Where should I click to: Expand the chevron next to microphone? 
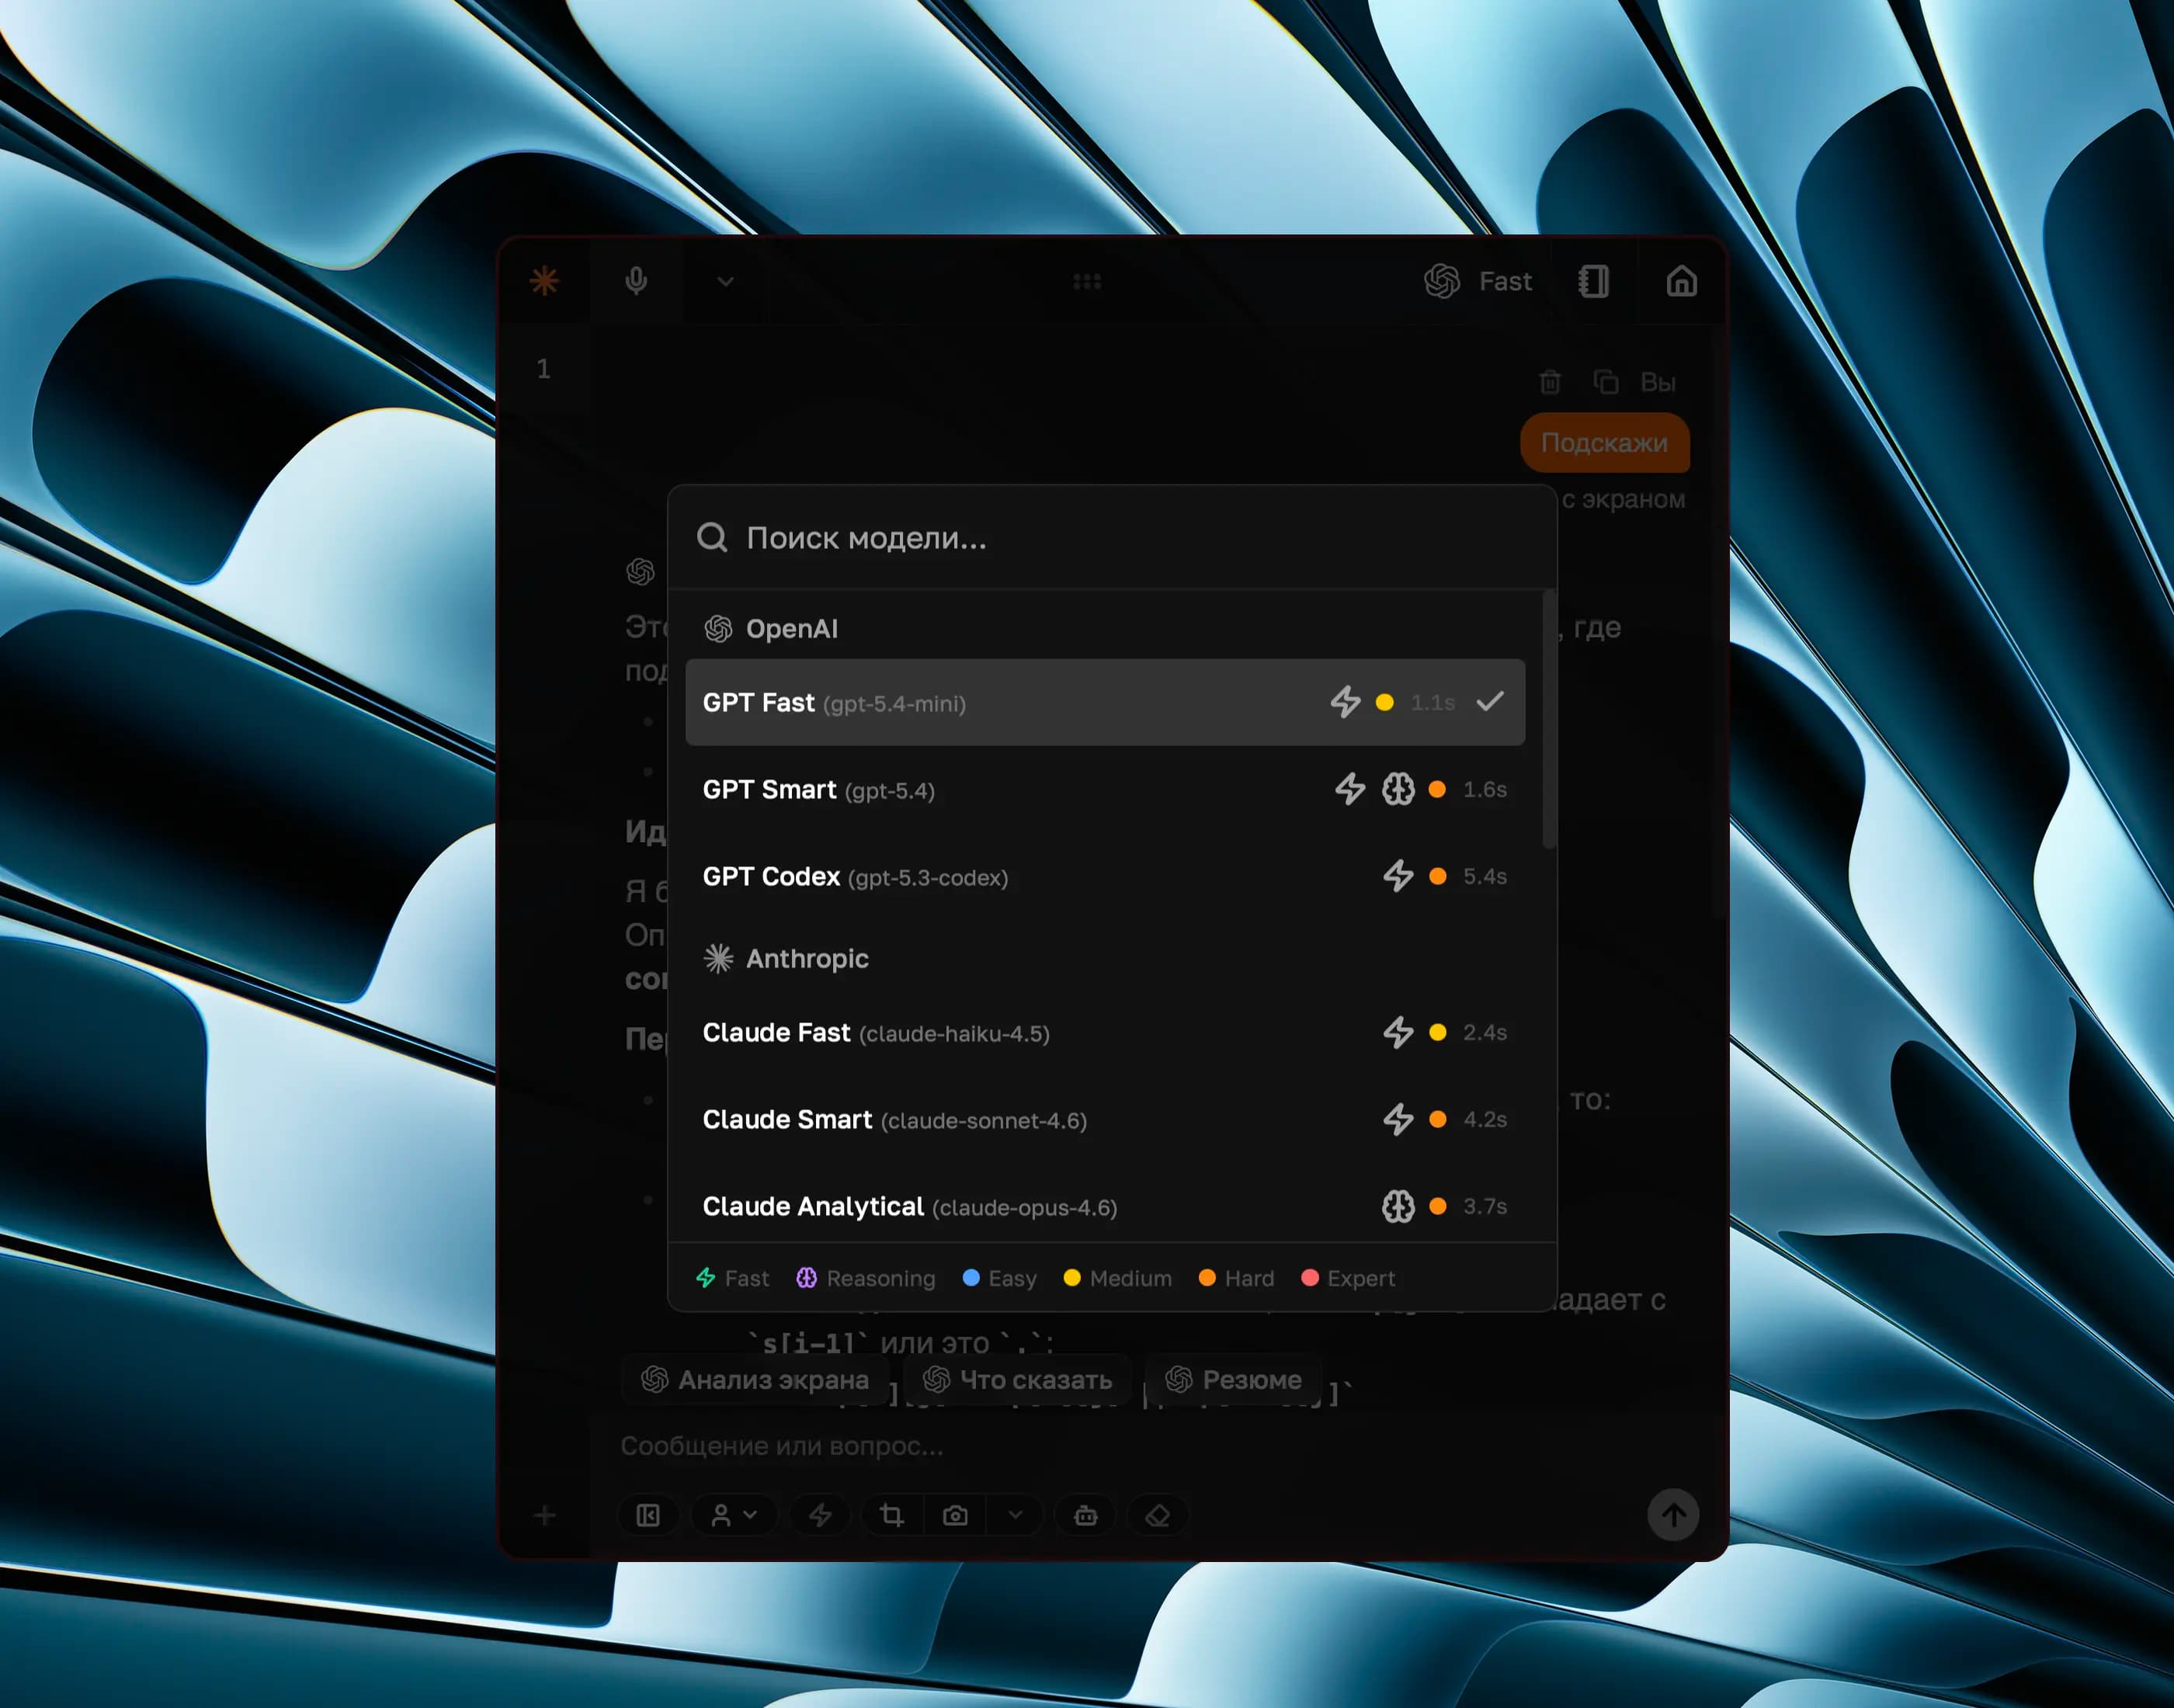coord(725,281)
